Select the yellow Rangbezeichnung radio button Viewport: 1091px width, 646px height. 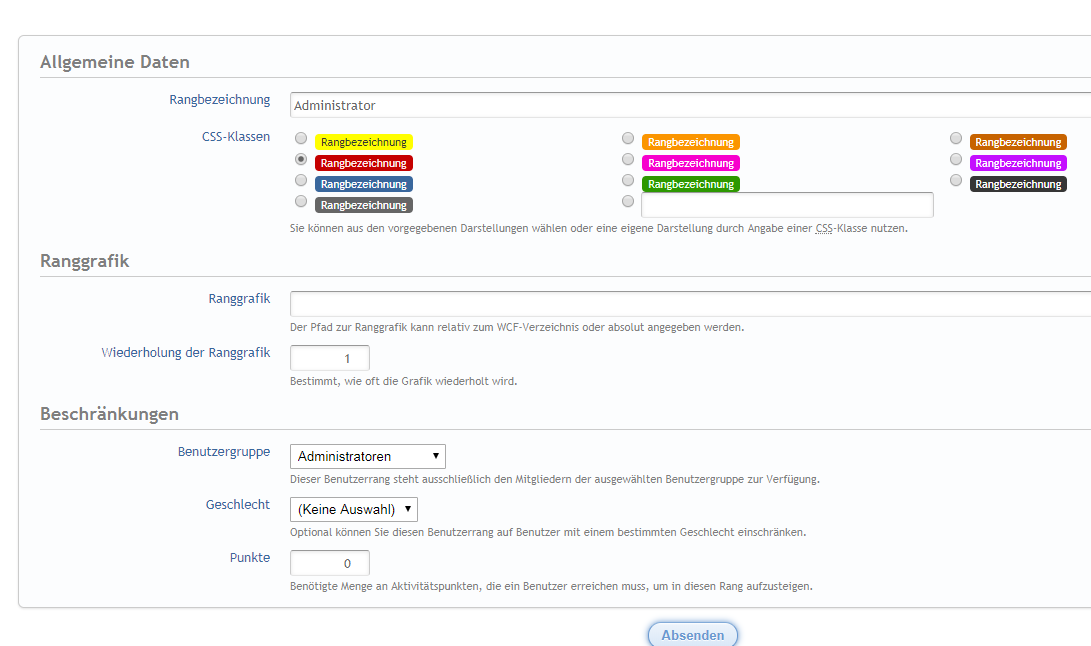click(301, 138)
